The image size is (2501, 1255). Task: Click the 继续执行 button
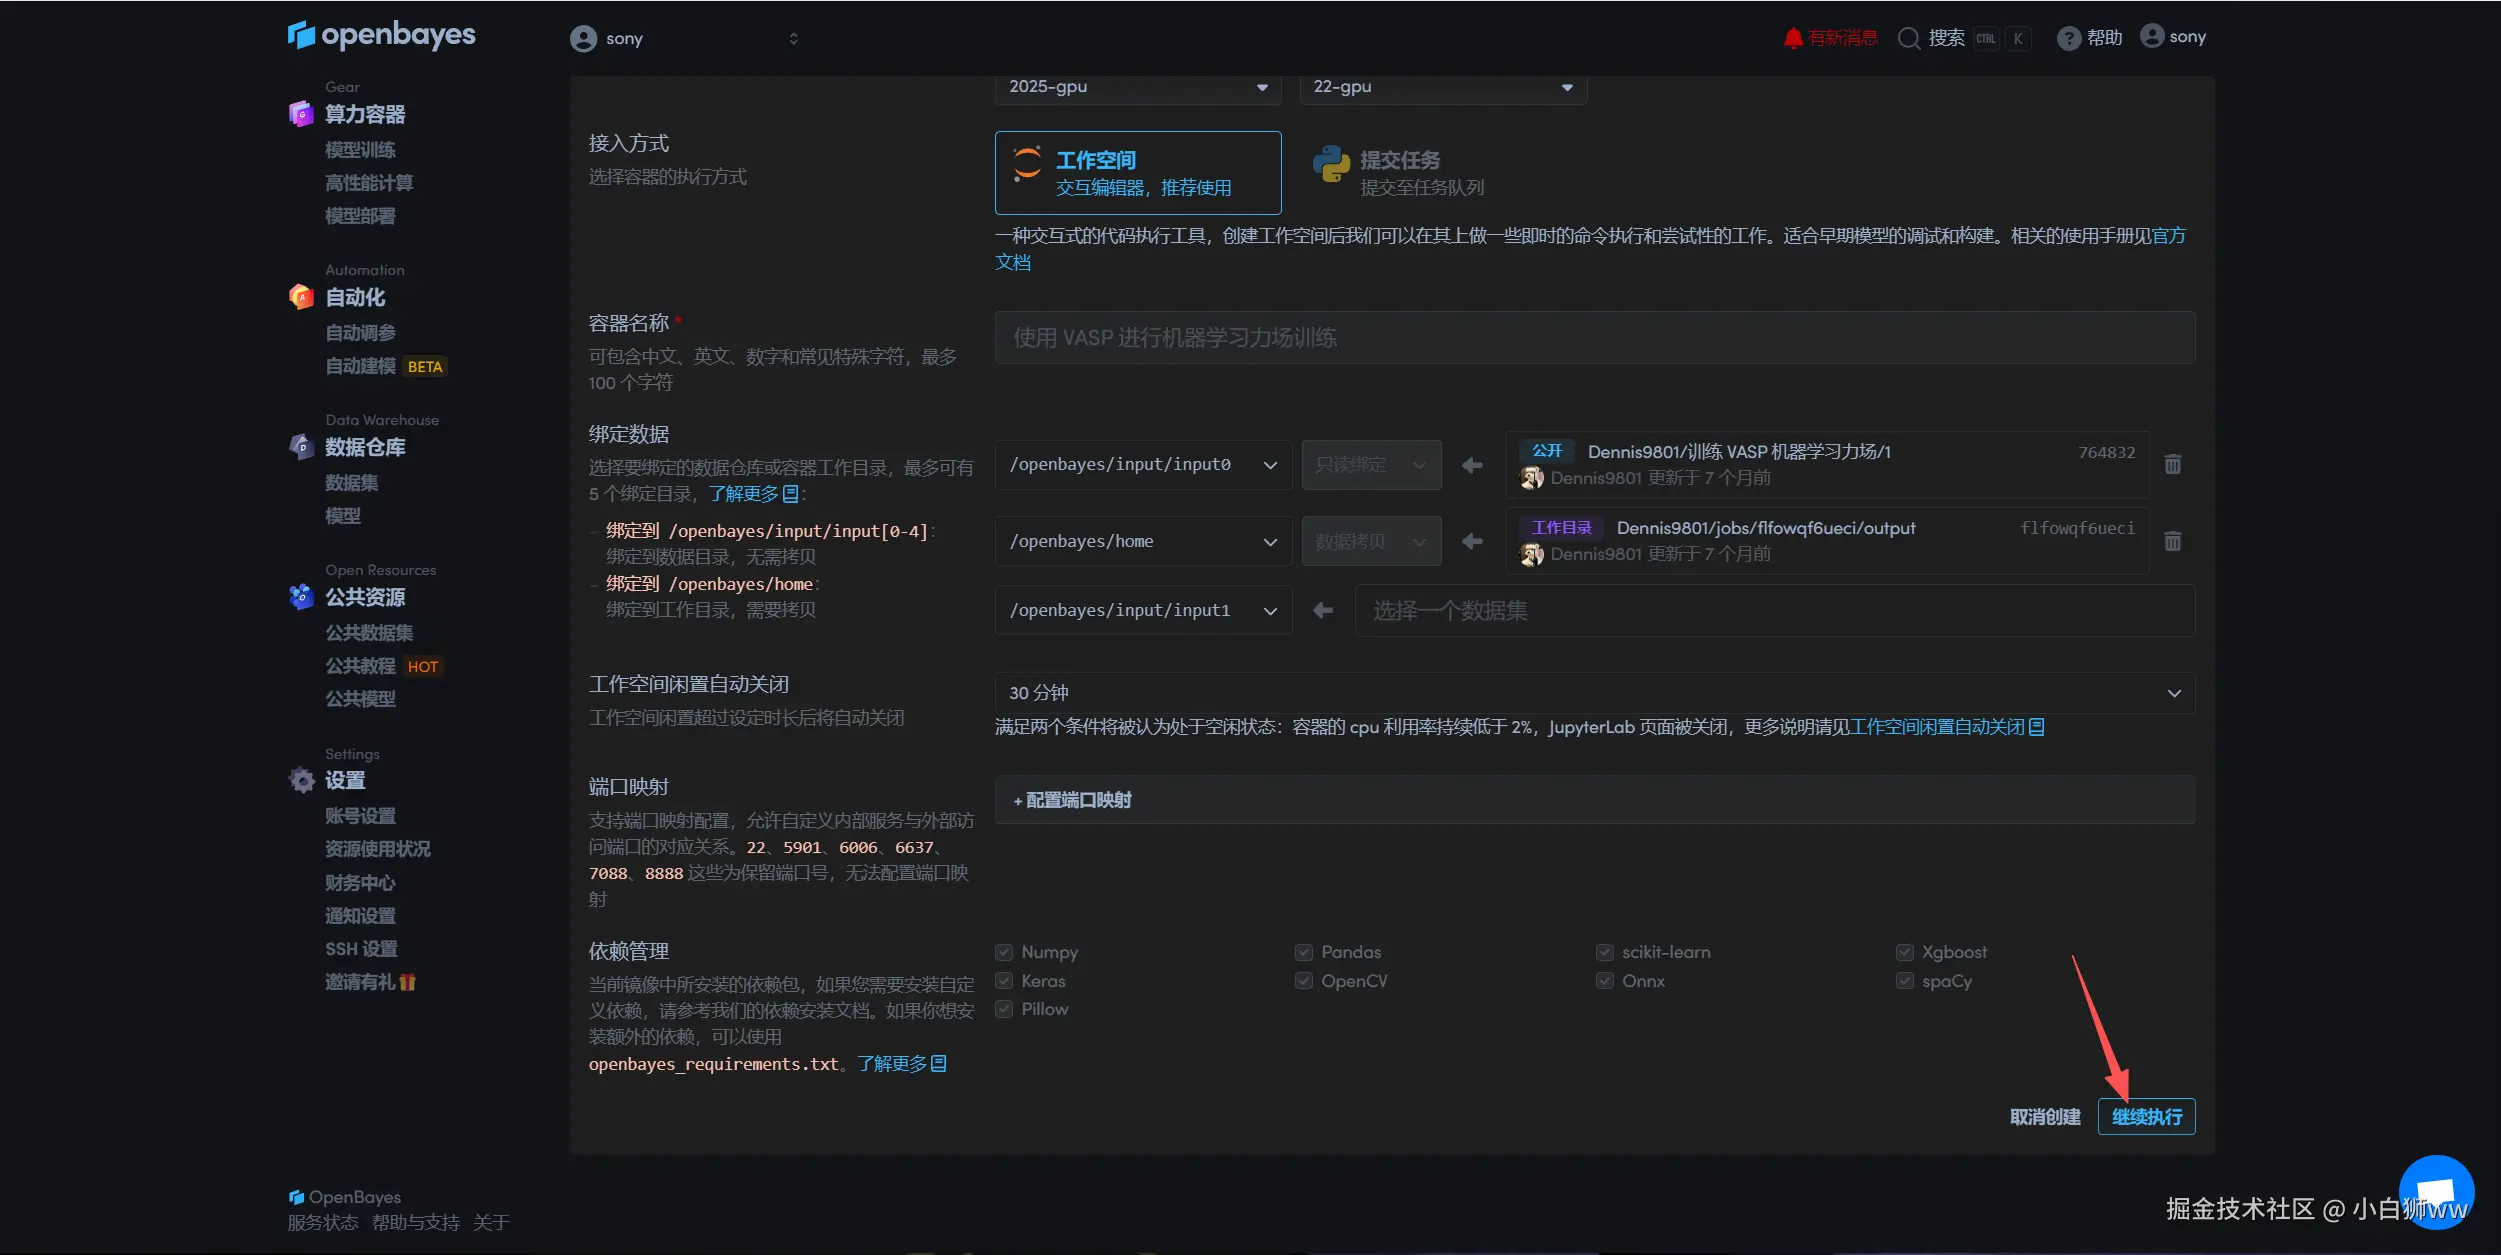click(x=2146, y=1117)
